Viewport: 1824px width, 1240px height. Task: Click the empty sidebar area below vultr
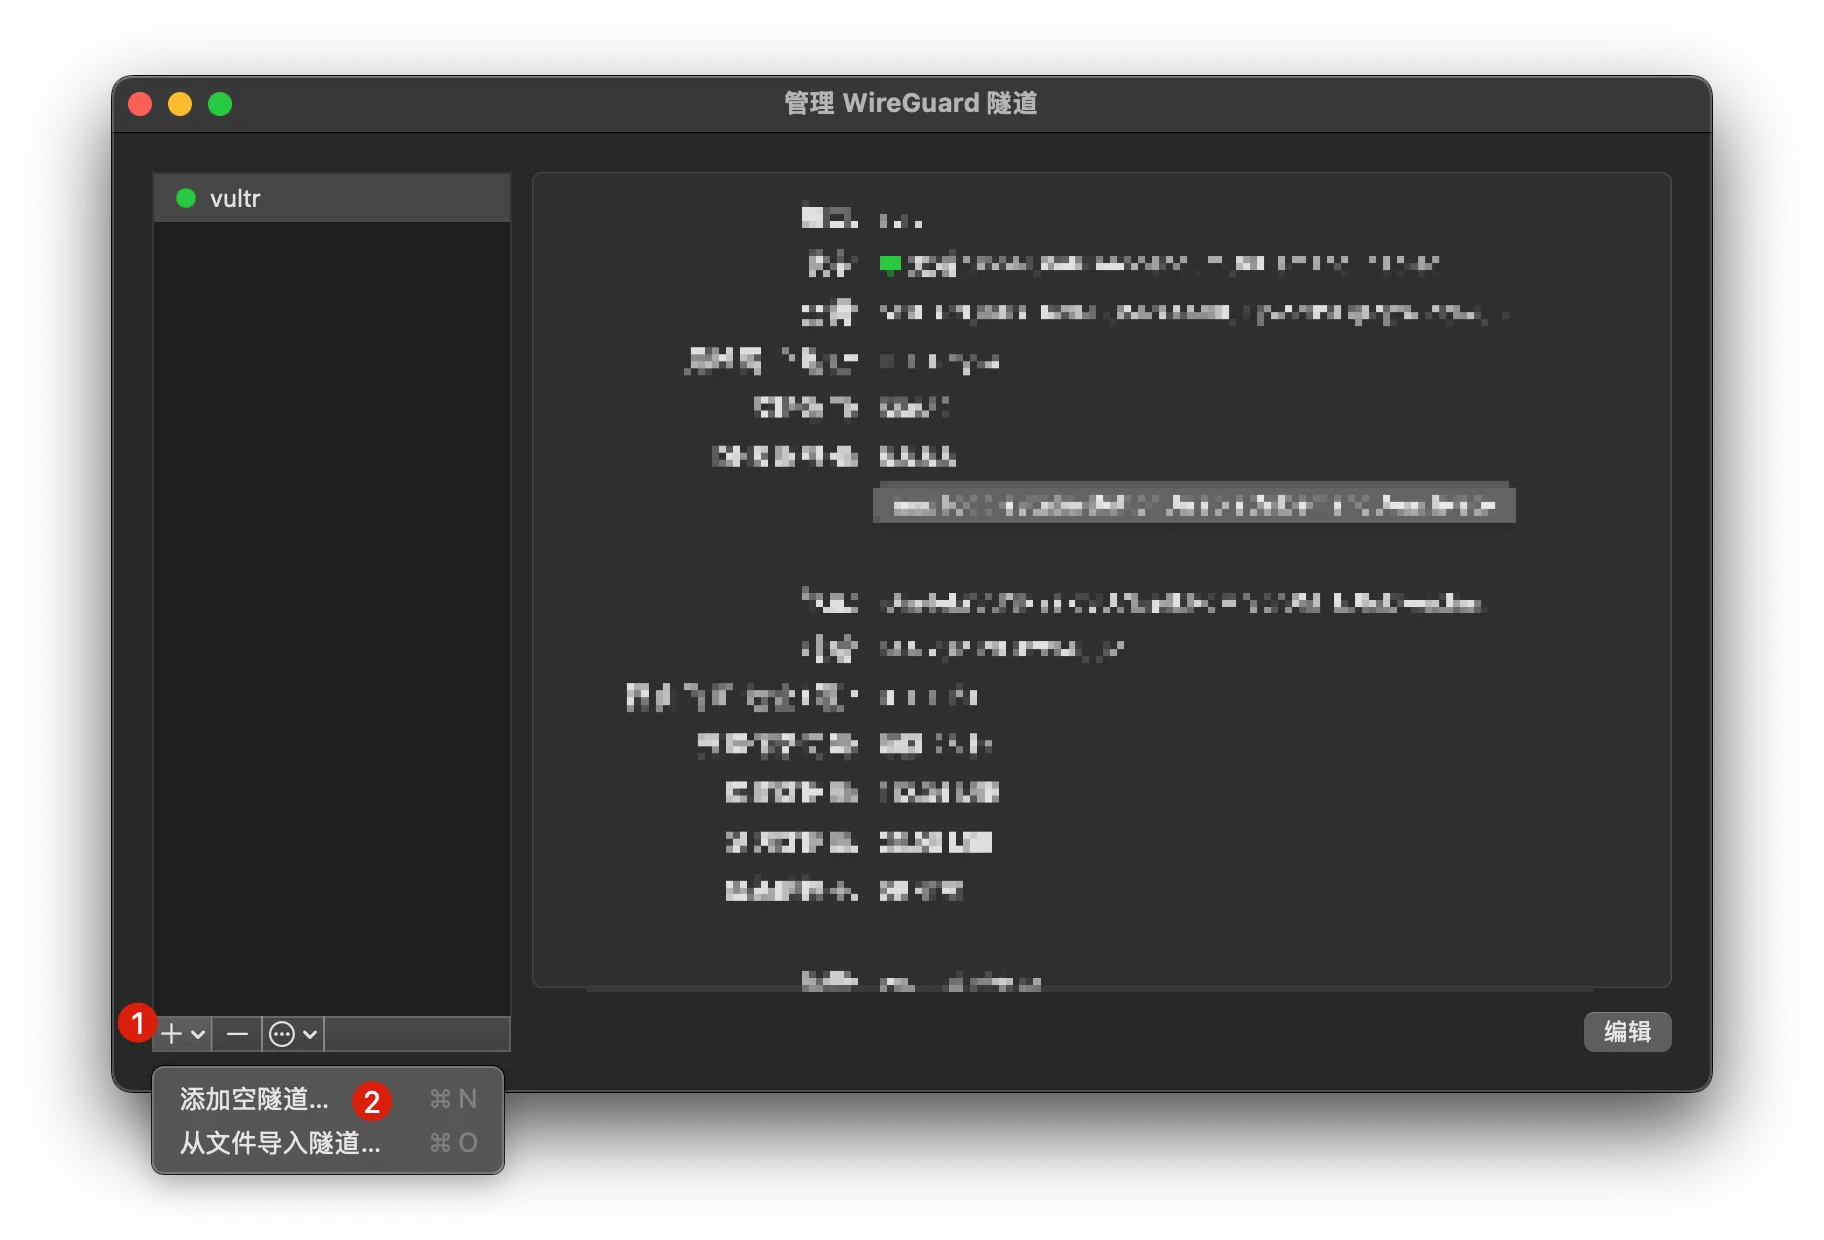(330, 600)
